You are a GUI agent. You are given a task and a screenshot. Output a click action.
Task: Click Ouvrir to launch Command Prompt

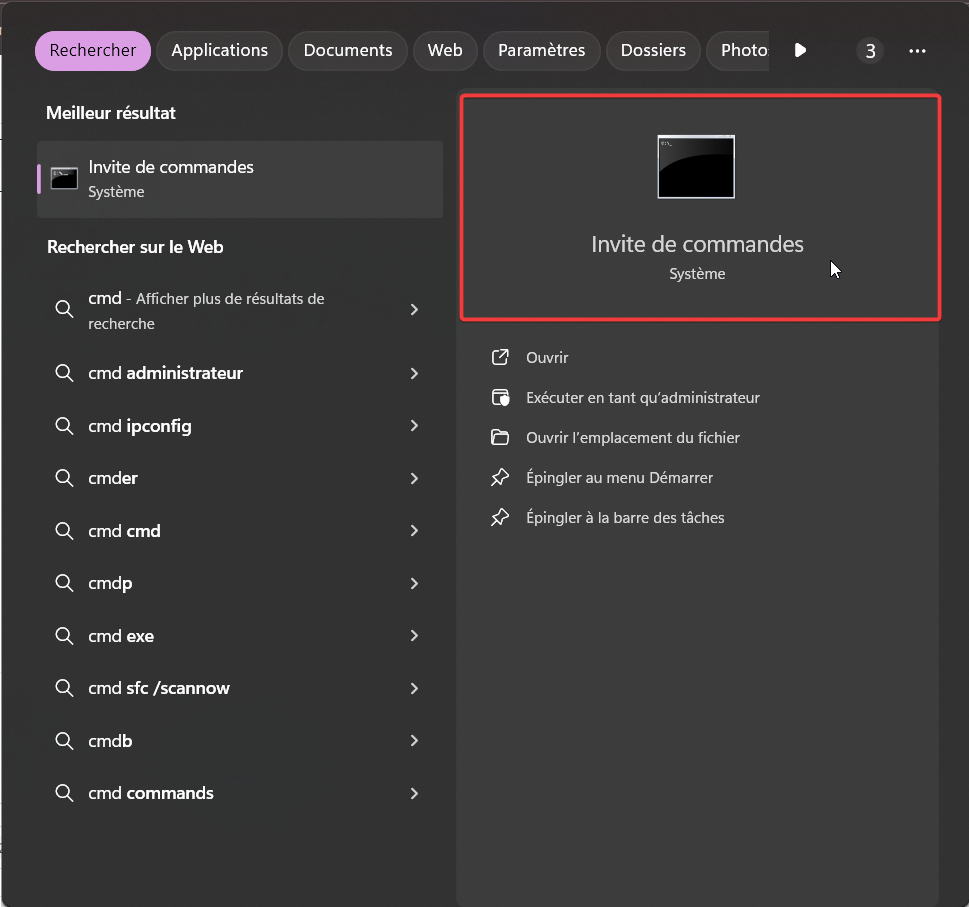pyautogui.click(x=547, y=358)
